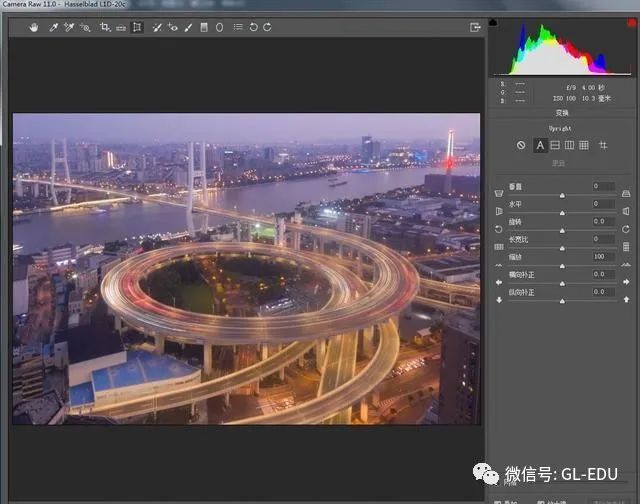The height and width of the screenshot is (504, 640).
Task: Select the Hand tool in toolbar
Action: [x=33, y=27]
